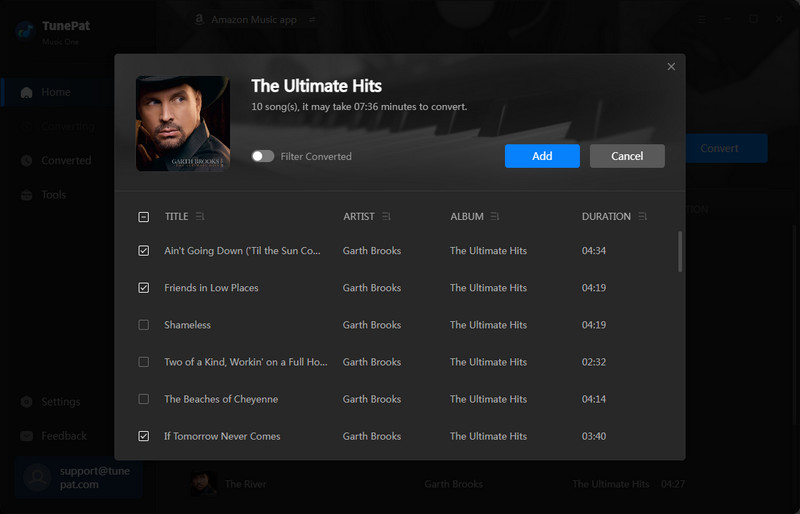Image resolution: width=800 pixels, height=514 pixels.
Task: Click the ARTIST column header
Action: pos(359,216)
